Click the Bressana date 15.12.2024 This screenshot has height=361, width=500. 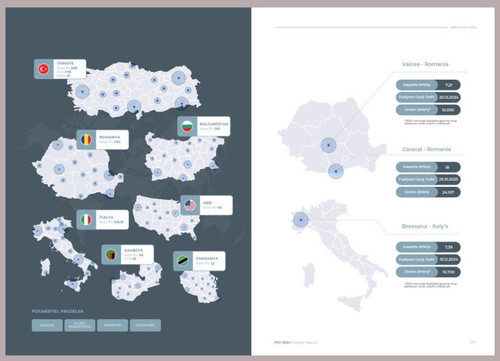[x=449, y=259]
